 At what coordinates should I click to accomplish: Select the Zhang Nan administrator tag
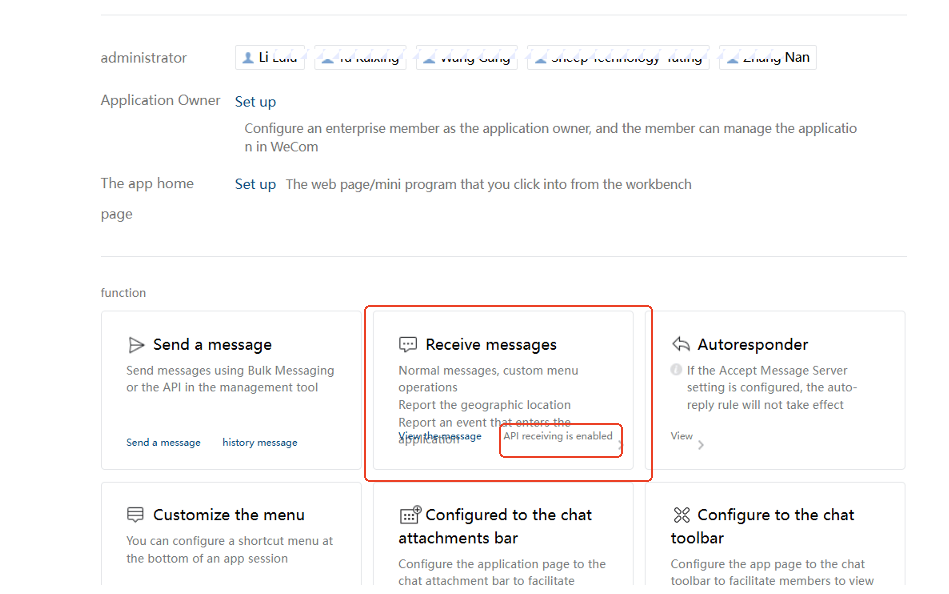768,58
